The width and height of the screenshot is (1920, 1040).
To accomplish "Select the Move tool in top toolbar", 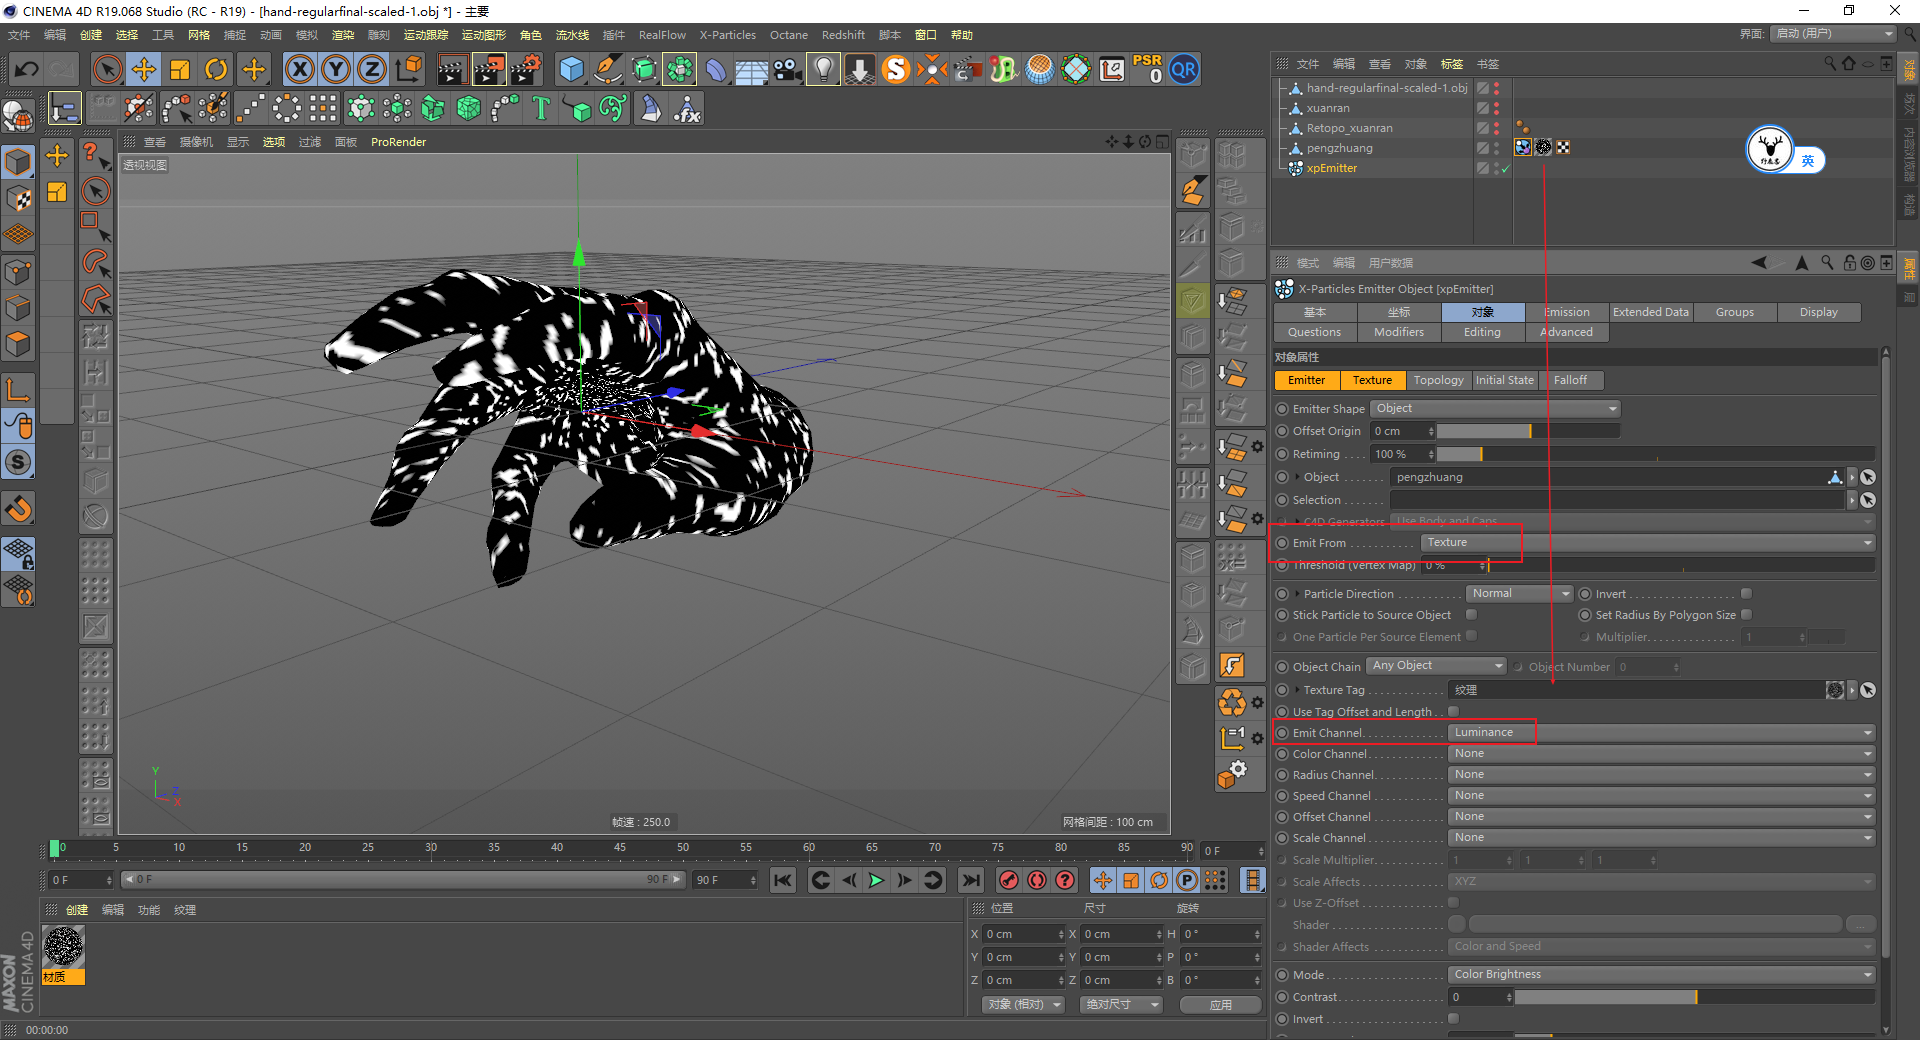I will (144, 69).
